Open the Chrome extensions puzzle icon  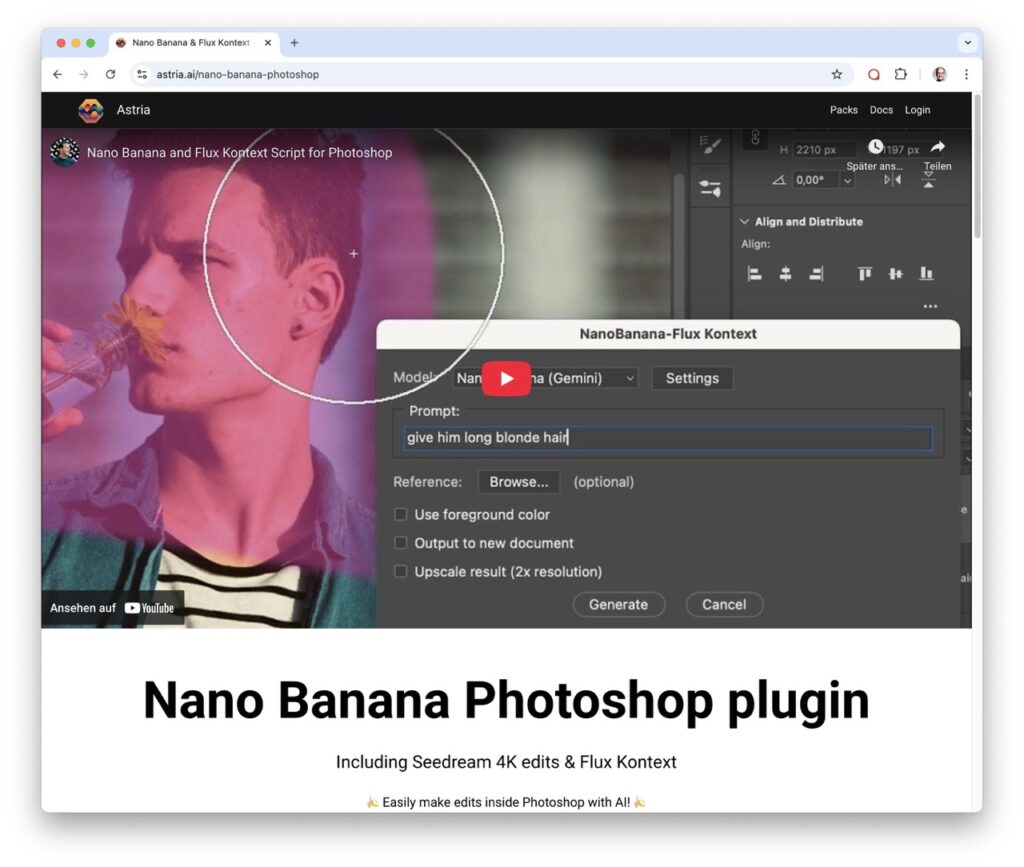pos(901,74)
